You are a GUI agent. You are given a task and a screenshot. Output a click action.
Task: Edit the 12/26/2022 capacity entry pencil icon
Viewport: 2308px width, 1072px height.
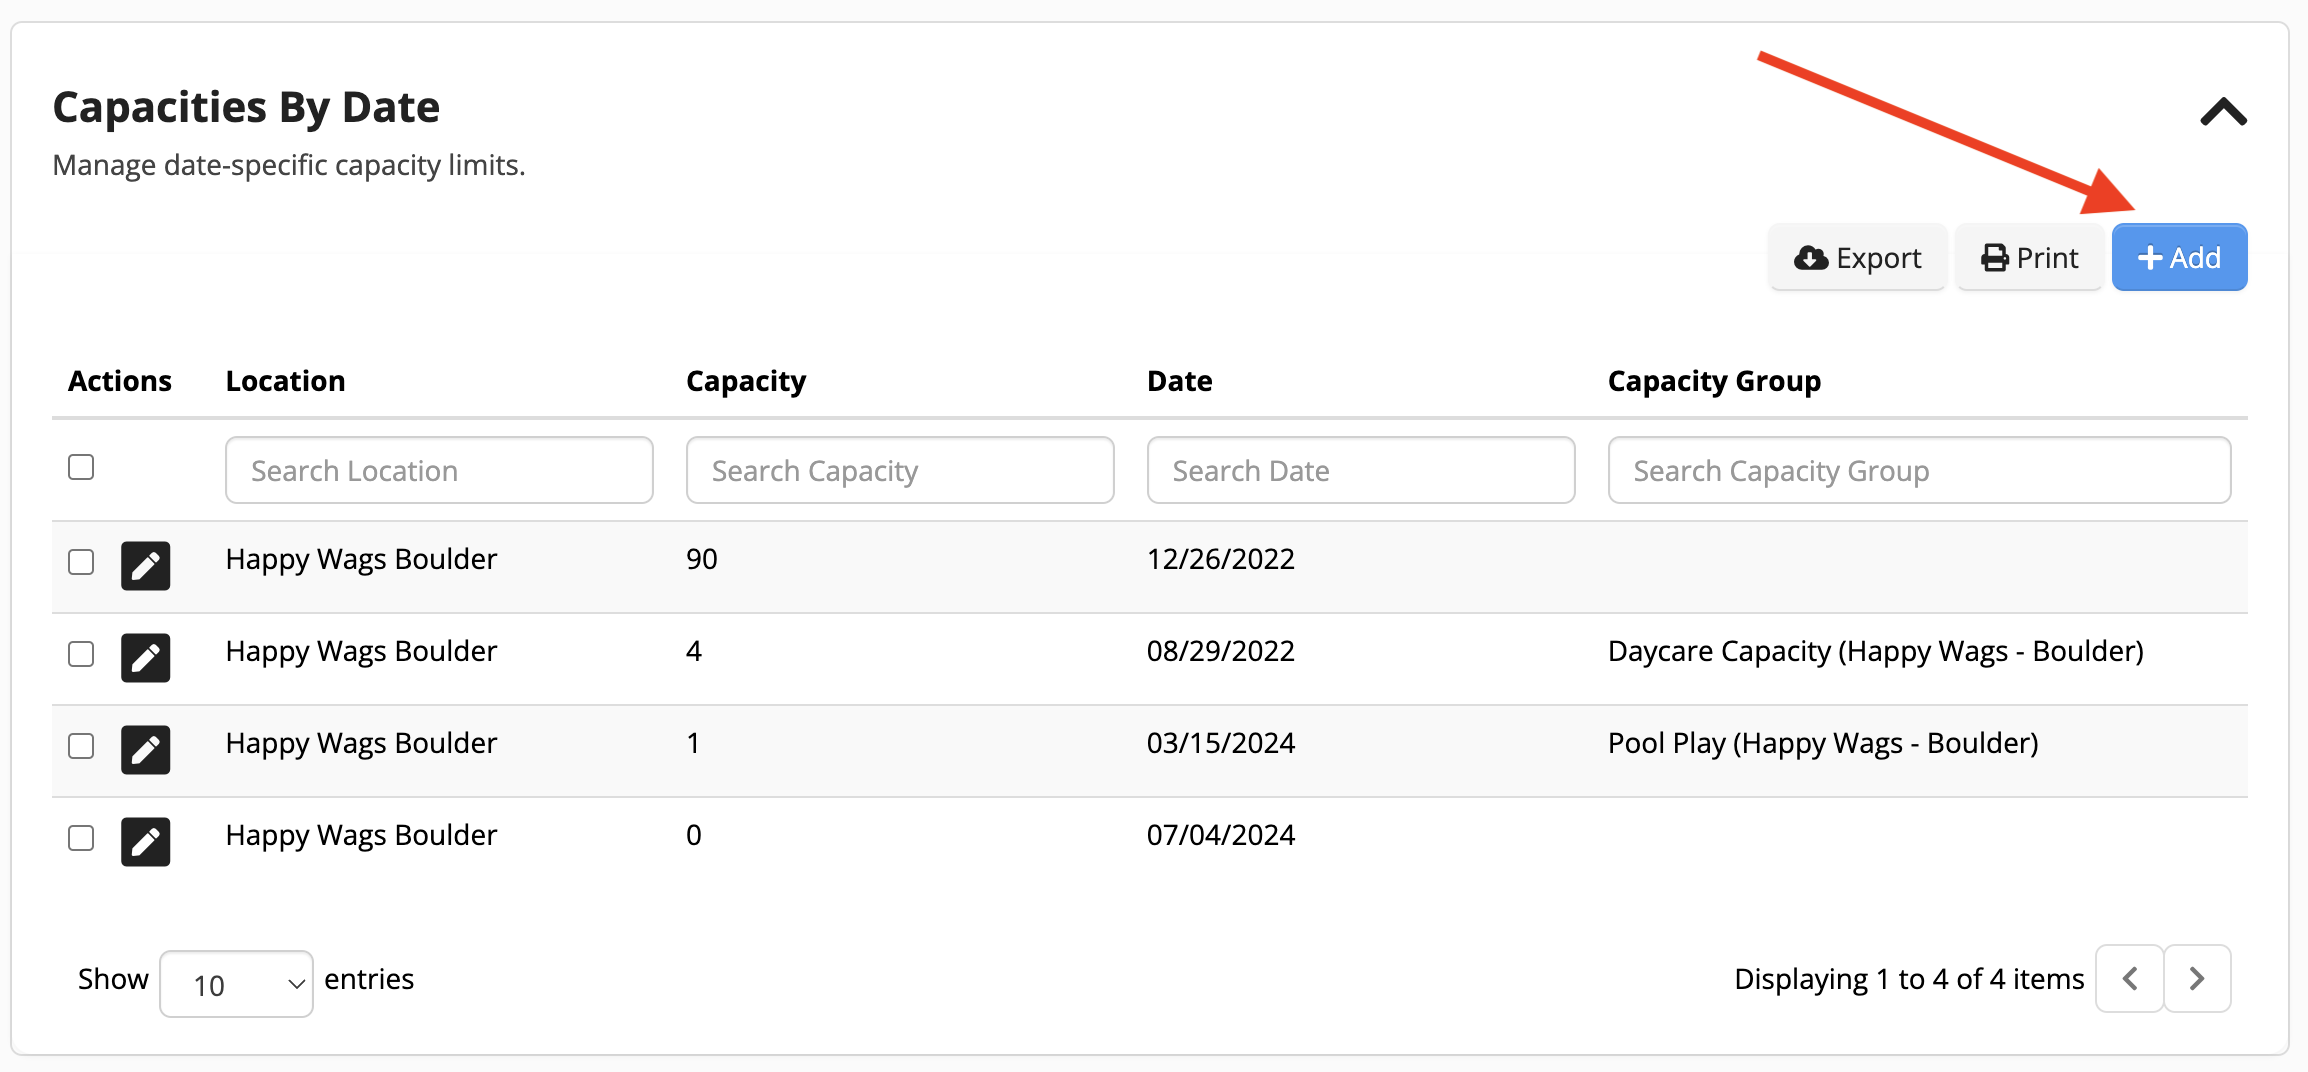[146, 566]
